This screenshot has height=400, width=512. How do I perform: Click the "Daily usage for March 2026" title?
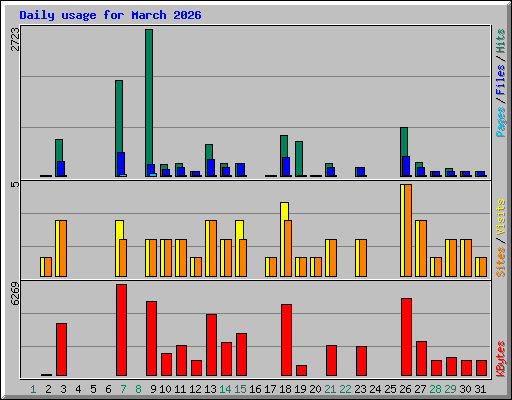tap(110, 15)
